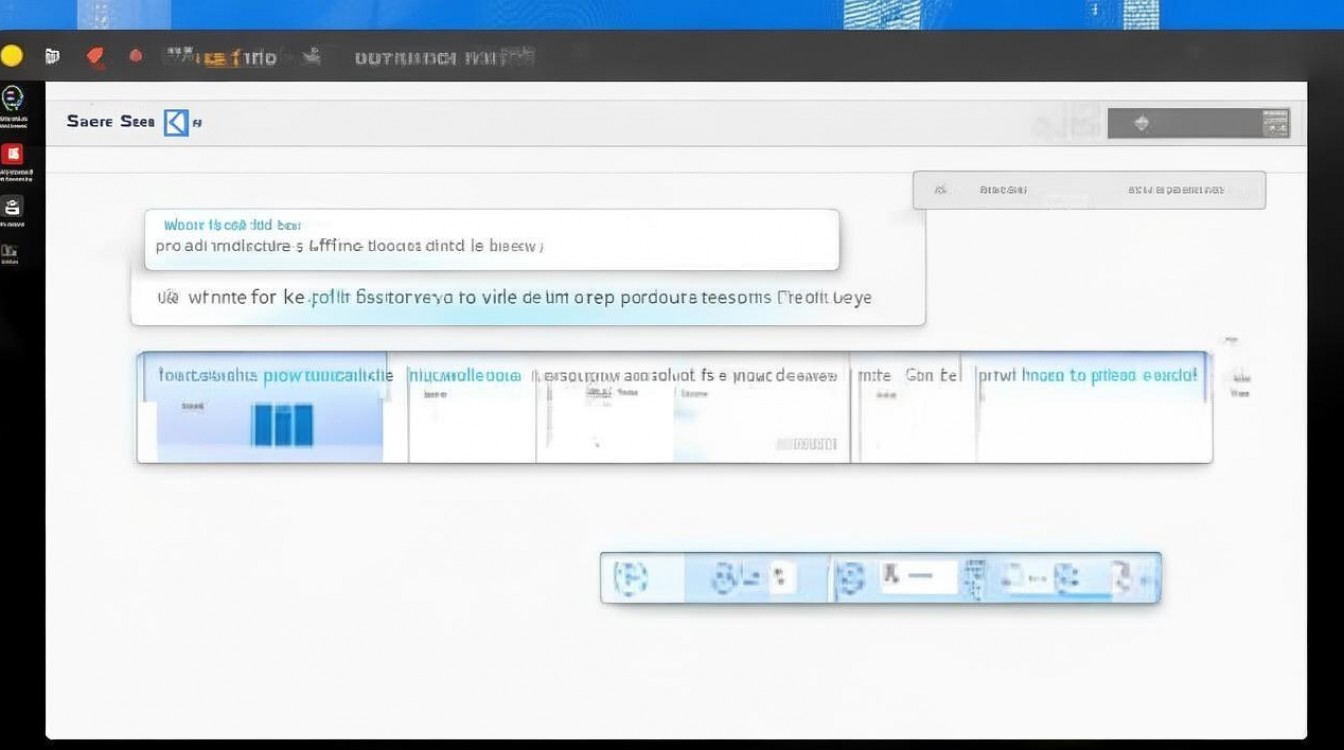Click the text line 'wfnnte for ke...'

click(x=515, y=298)
